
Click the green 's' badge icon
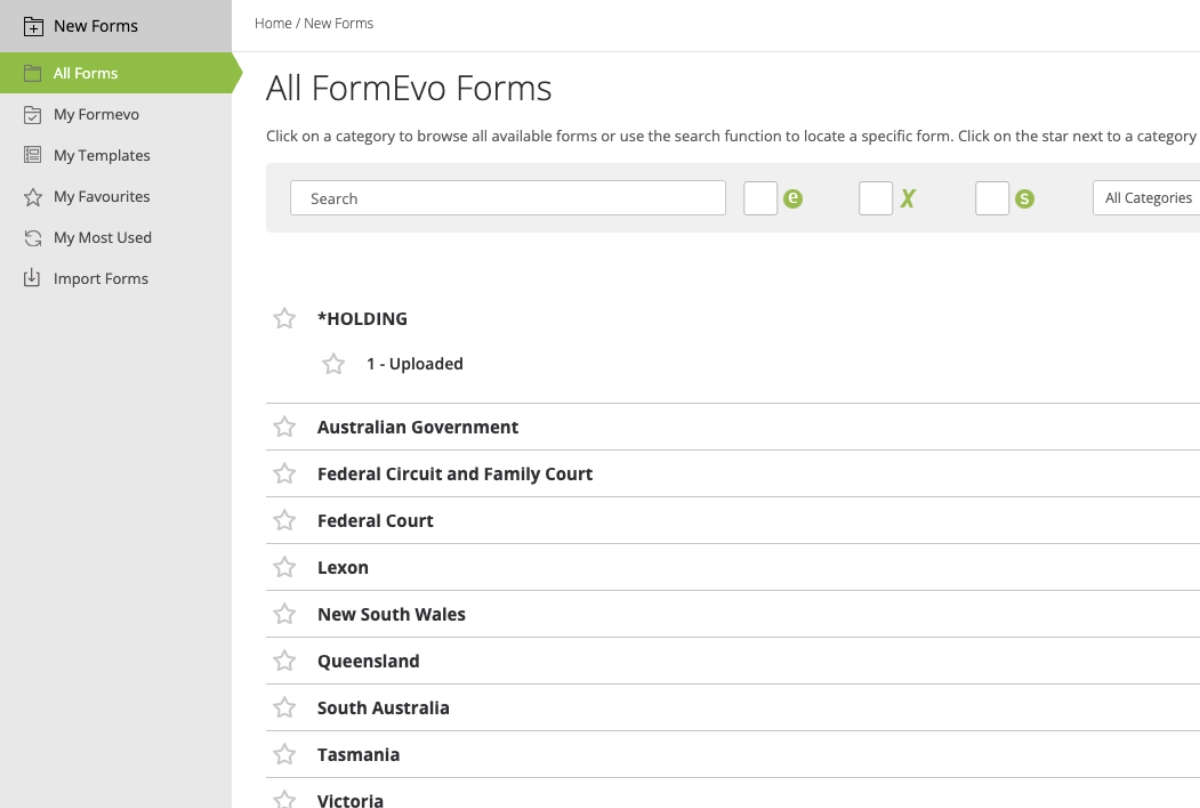point(1024,199)
